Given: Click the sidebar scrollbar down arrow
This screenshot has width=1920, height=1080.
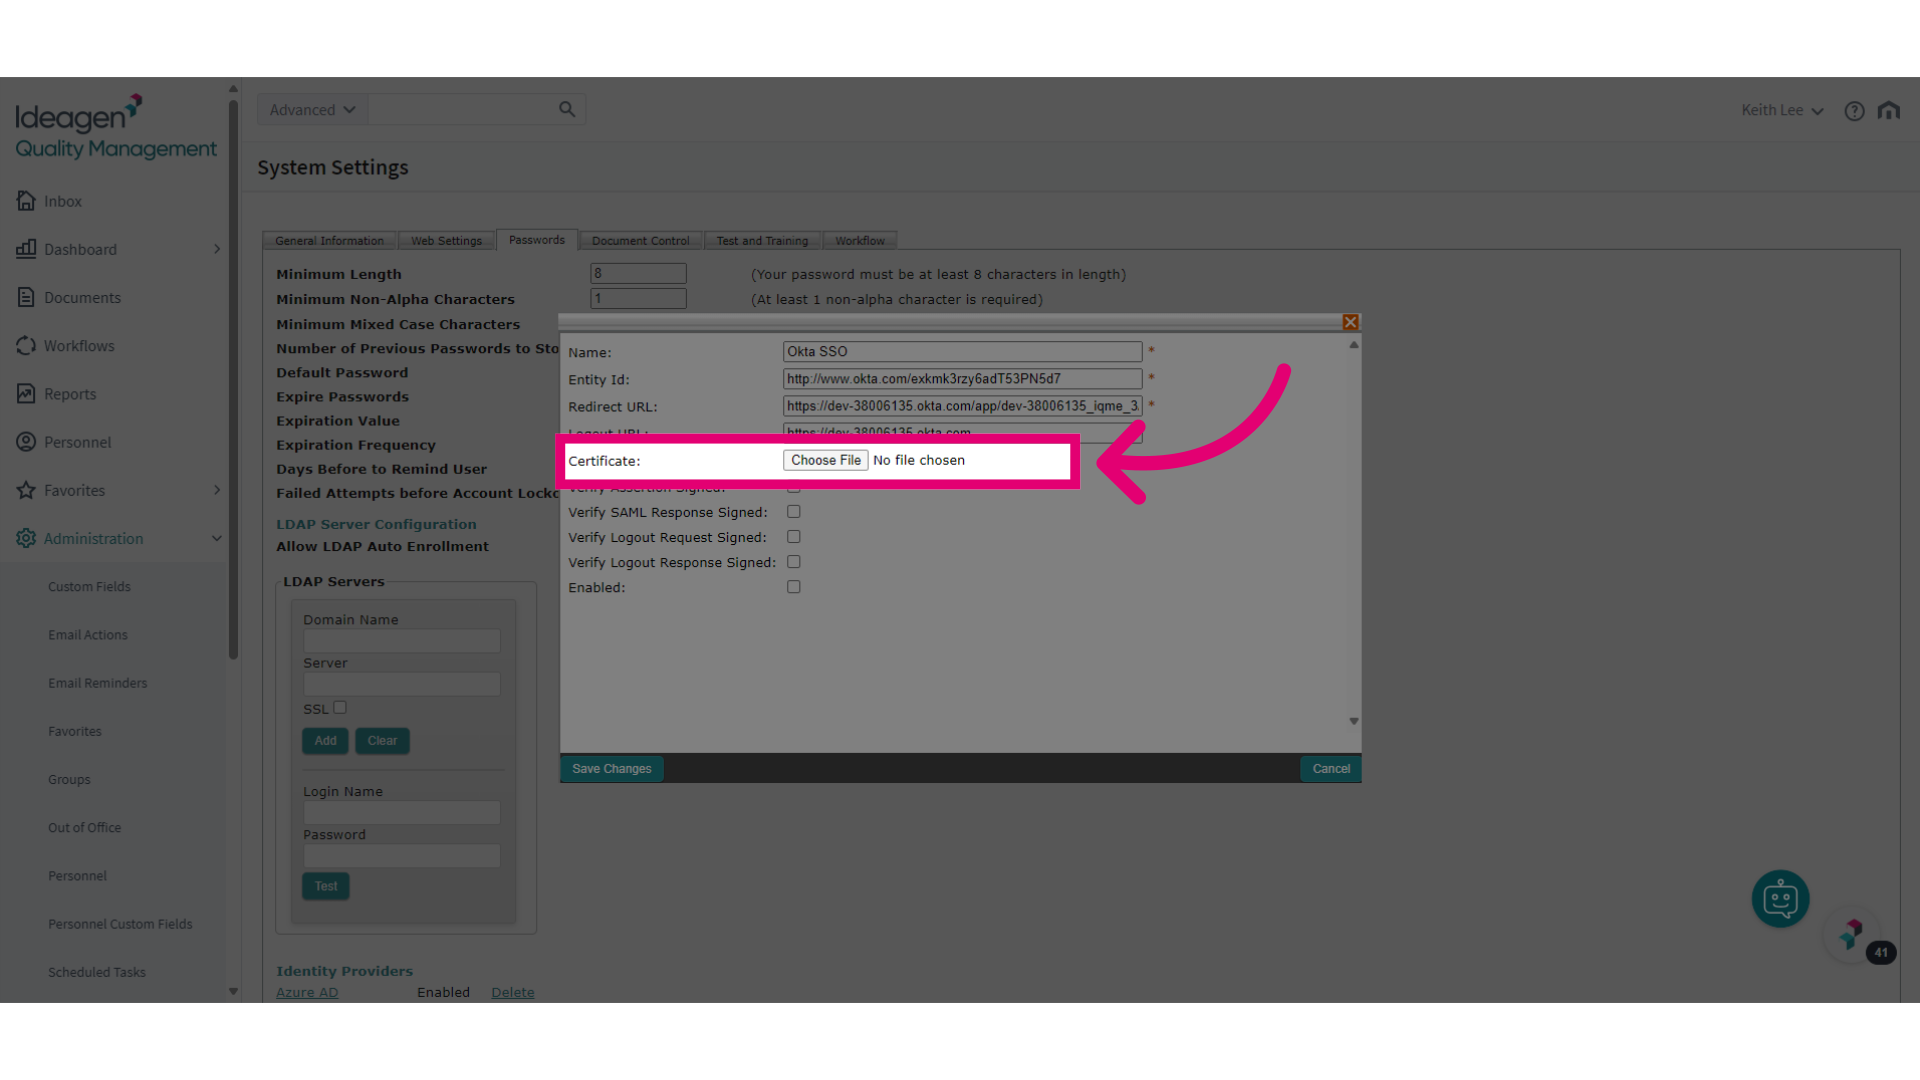Looking at the screenshot, I should pos(233,991).
